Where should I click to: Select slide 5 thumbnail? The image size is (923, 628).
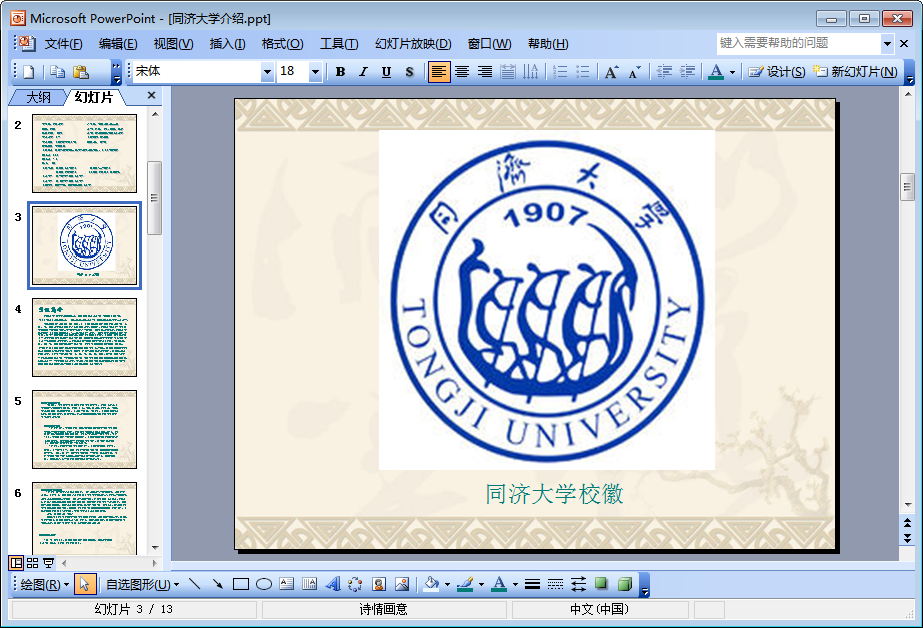point(84,430)
